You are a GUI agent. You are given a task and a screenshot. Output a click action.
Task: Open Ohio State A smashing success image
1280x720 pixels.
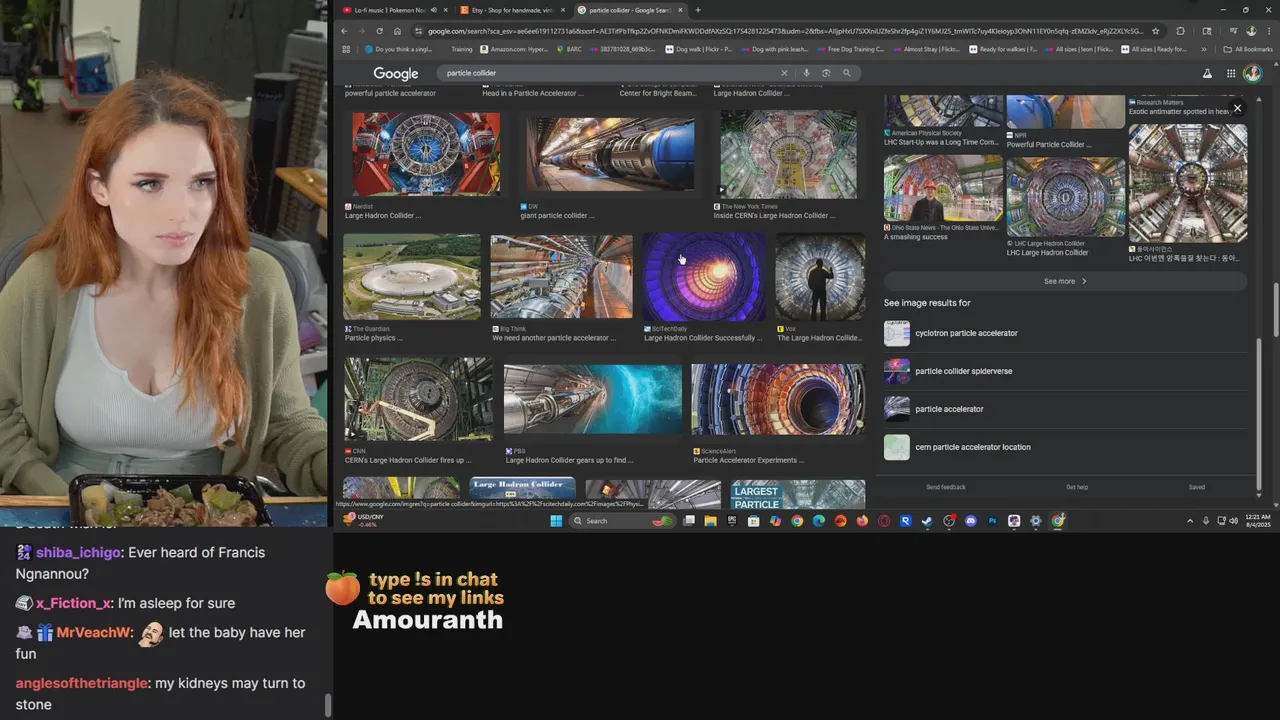coord(942,187)
